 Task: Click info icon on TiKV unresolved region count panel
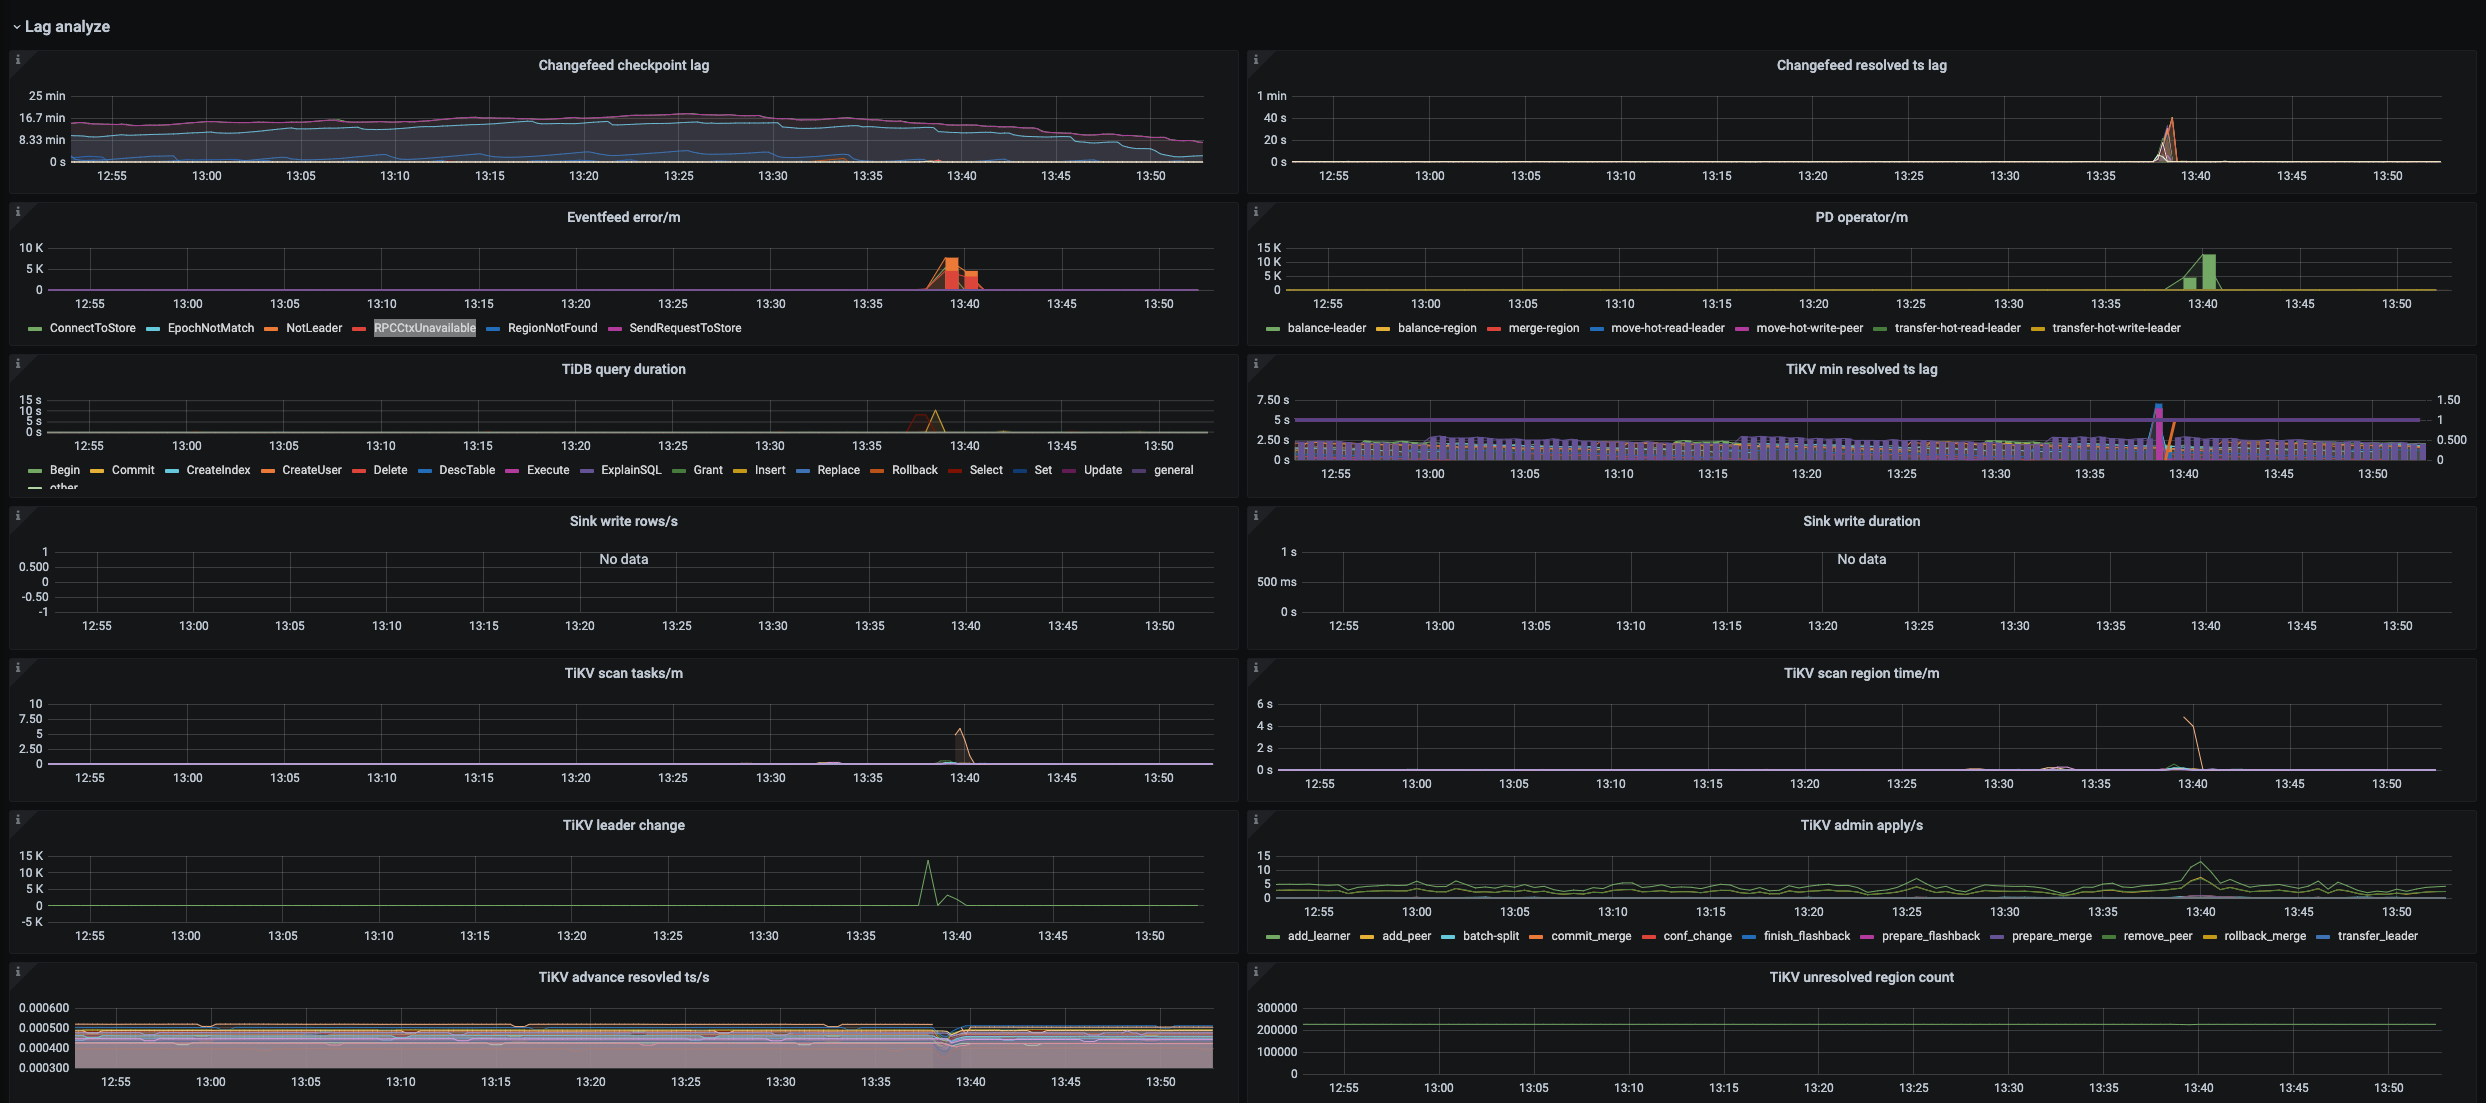point(1255,972)
